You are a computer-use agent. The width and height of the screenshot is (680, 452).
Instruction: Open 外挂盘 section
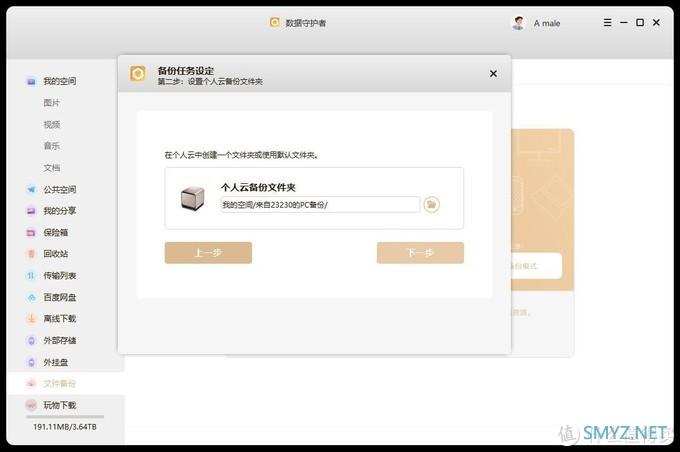pos(56,362)
